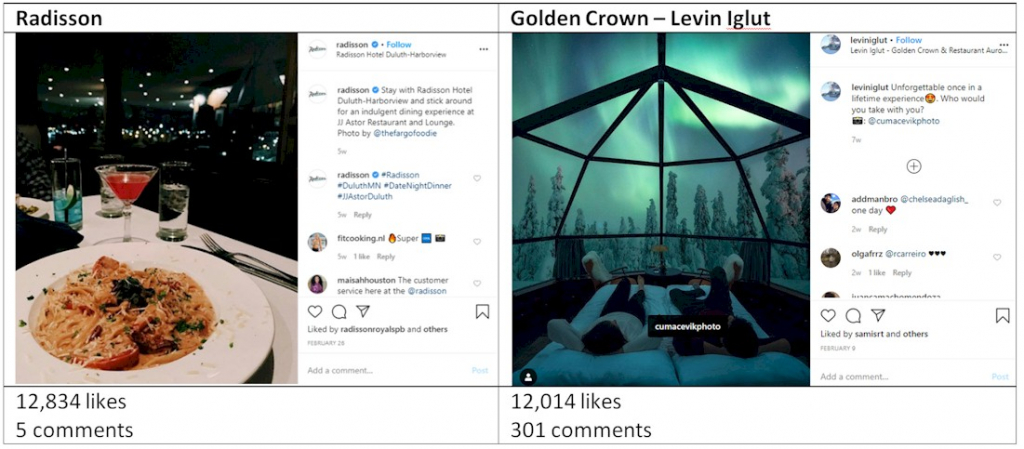Open comment bubble icon on Radisson post
Image resolution: width=1024 pixels, height=449 pixels.
tap(339, 311)
